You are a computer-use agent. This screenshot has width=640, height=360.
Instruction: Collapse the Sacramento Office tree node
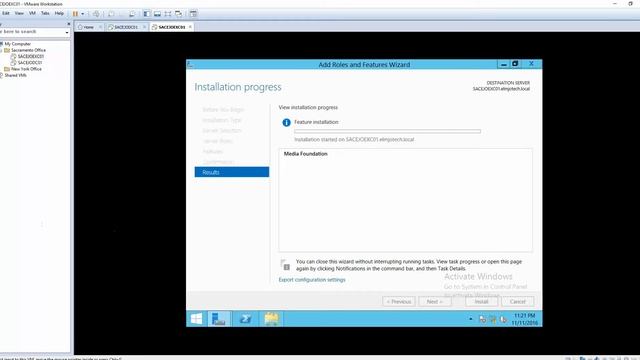point(1,50)
